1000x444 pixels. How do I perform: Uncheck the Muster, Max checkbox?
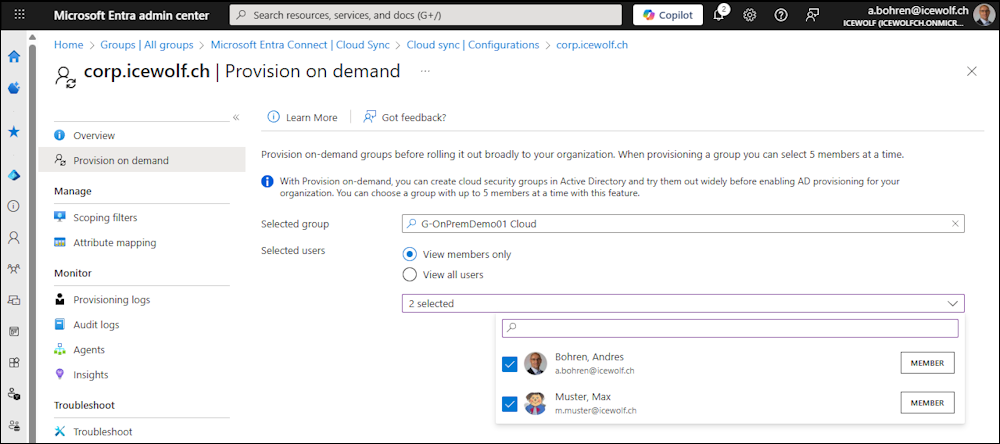(510, 403)
